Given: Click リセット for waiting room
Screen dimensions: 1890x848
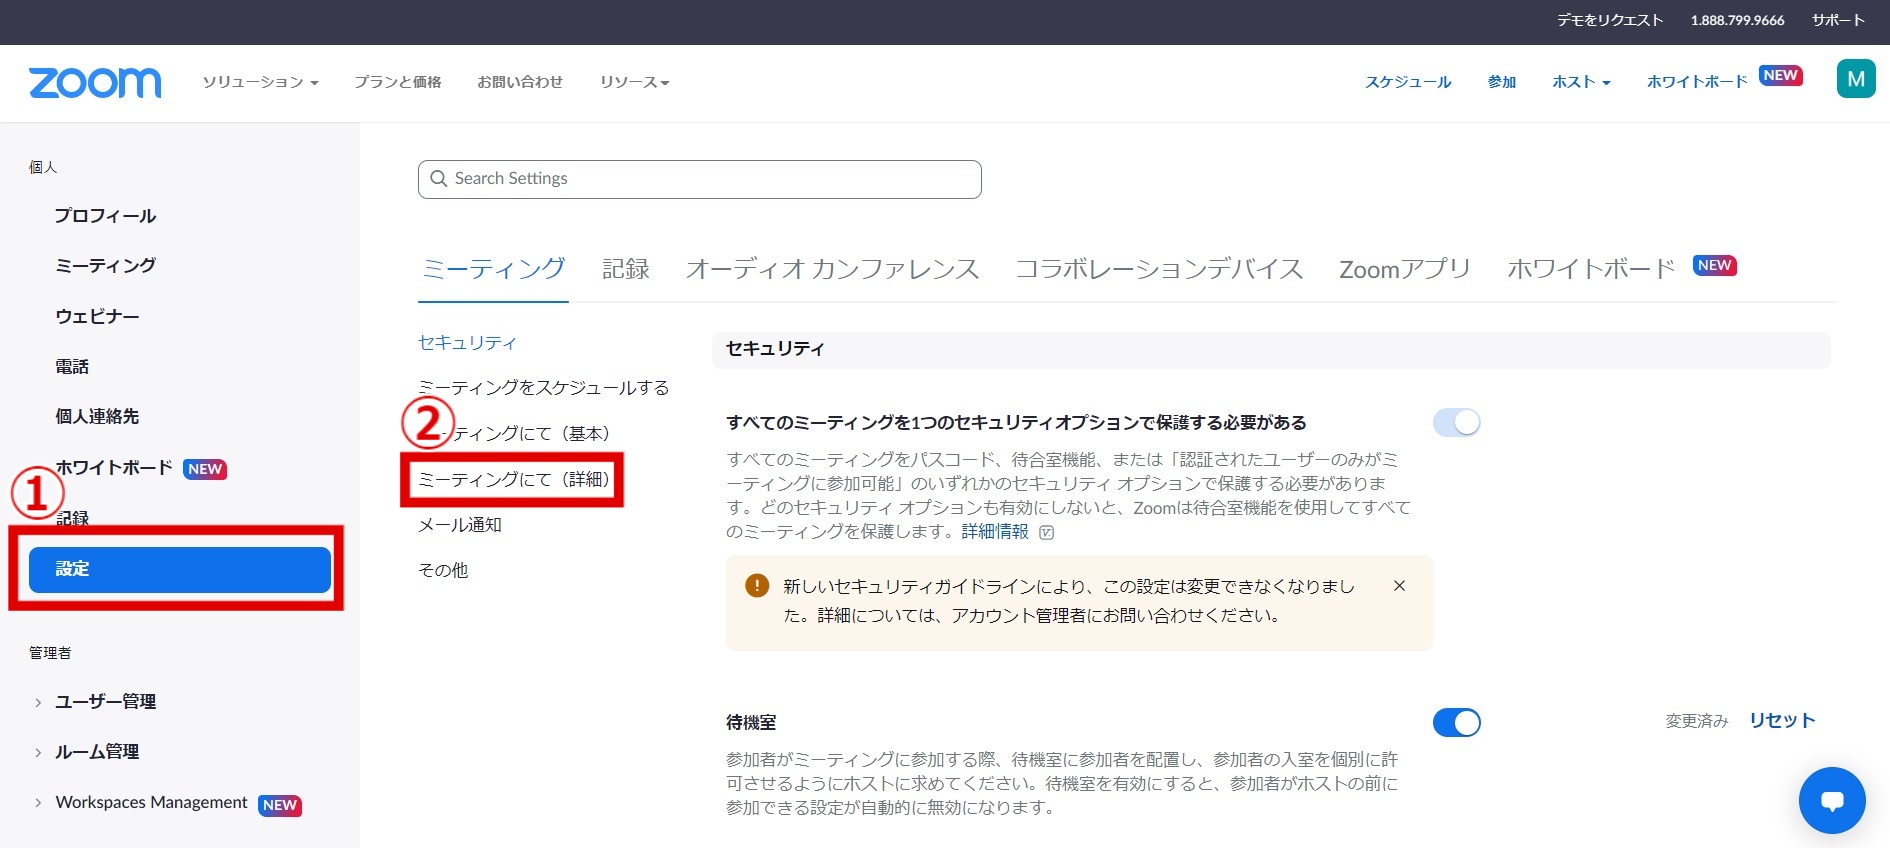Looking at the screenshot, I should tap(1782, 721).
